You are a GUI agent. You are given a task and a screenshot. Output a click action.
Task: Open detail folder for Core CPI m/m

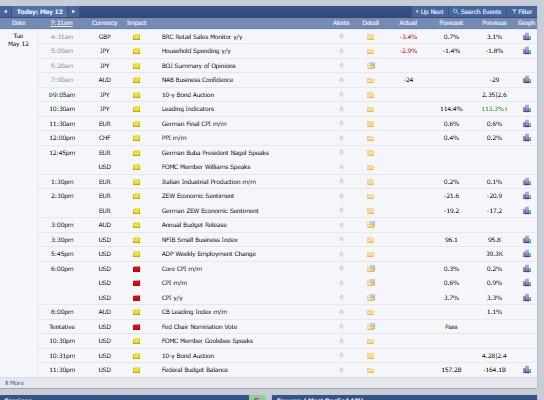click(371, 268)
